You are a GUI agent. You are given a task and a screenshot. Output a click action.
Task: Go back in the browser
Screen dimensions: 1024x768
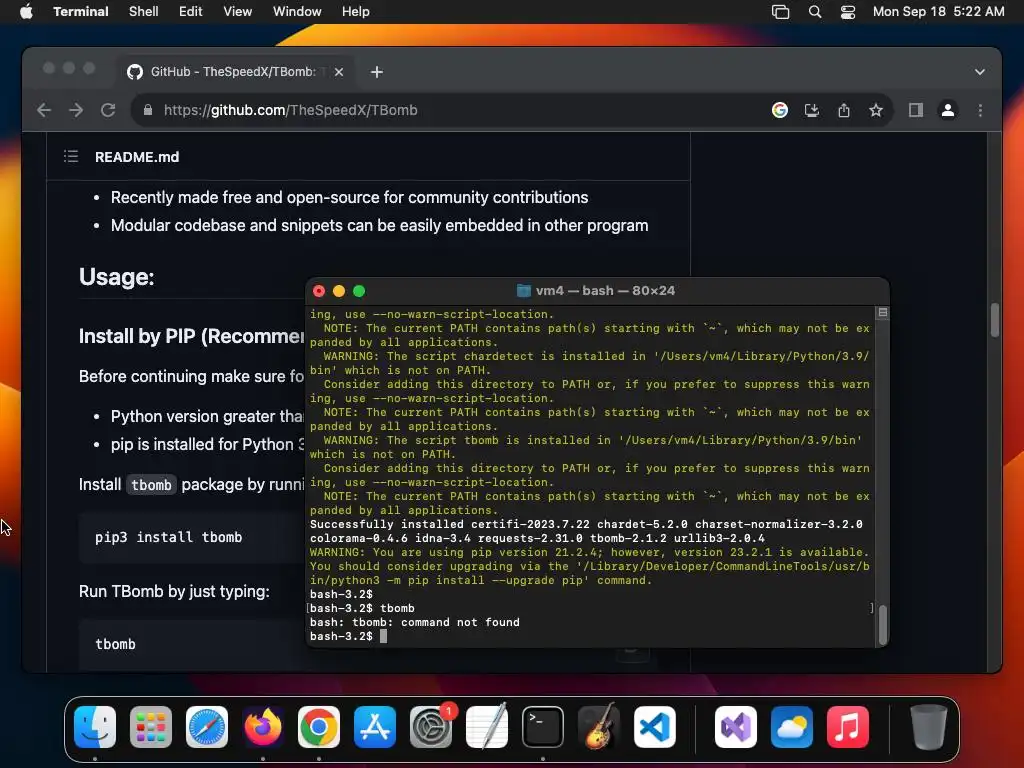coord(44,110)
